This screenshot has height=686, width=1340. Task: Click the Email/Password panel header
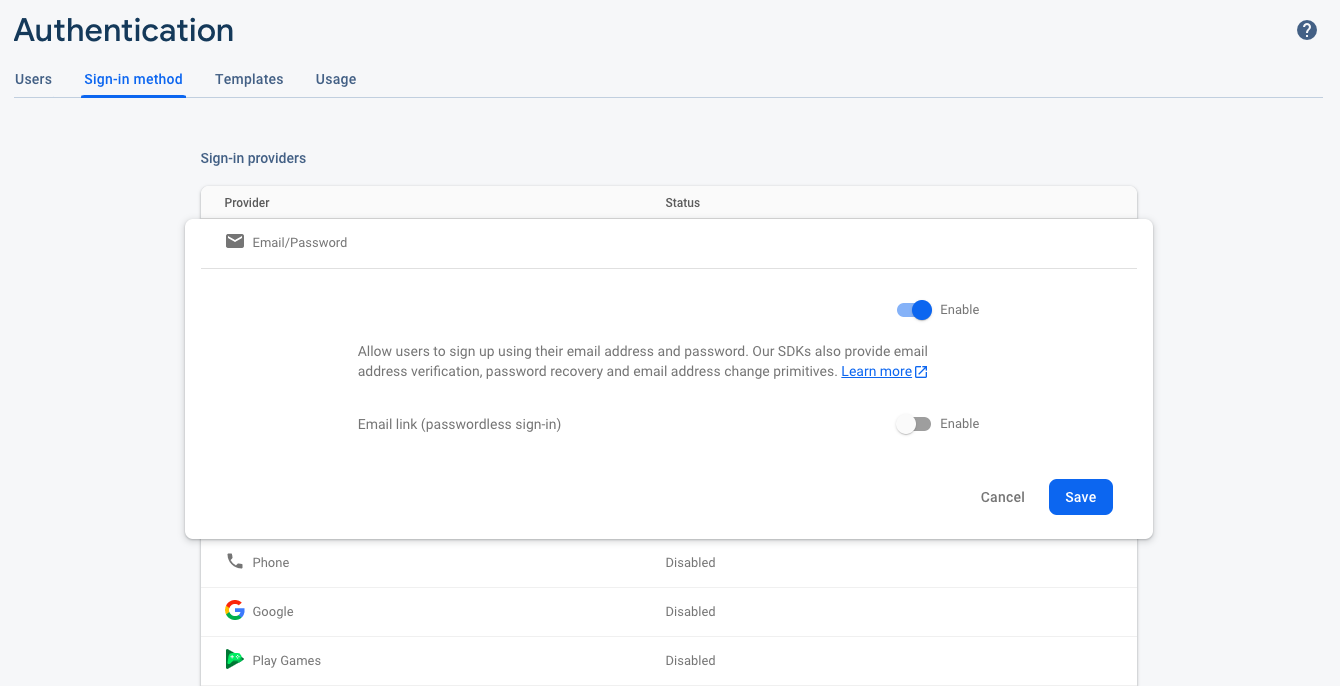pos(300,243)
